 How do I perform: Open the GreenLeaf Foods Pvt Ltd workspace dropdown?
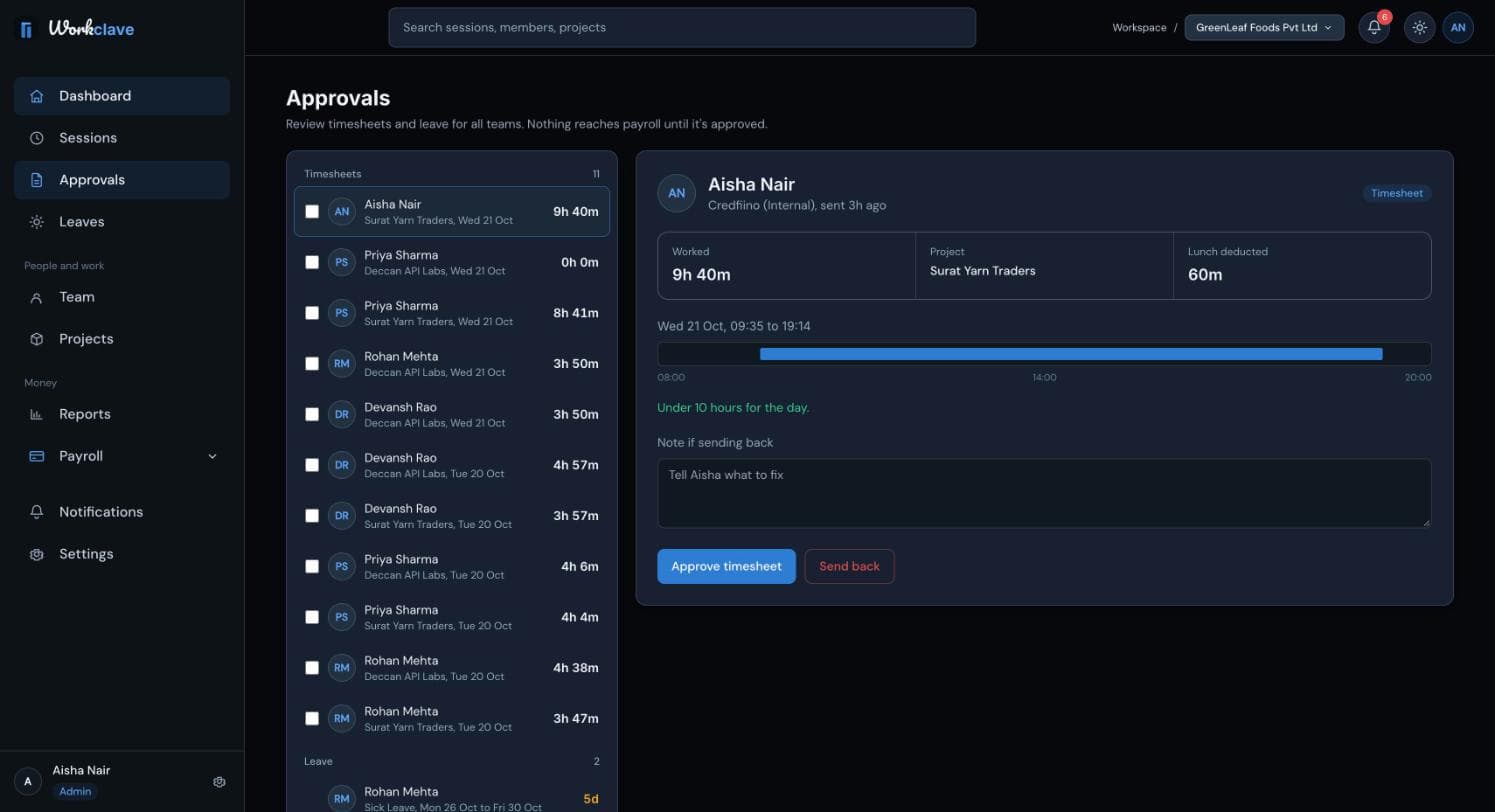(1264, 27)
